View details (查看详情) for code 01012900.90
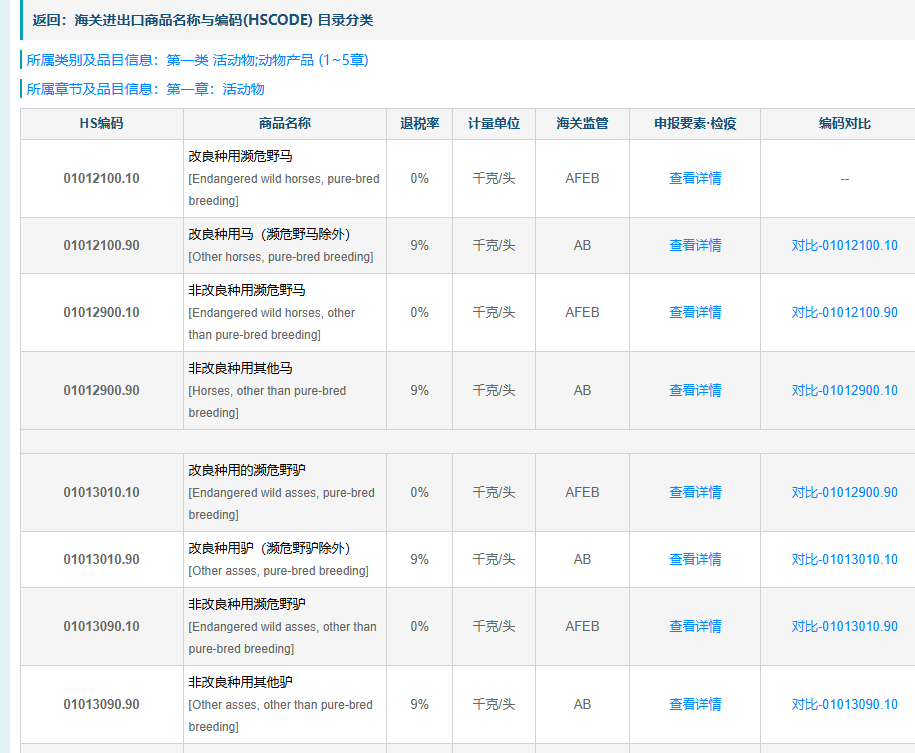 [694, 391]
